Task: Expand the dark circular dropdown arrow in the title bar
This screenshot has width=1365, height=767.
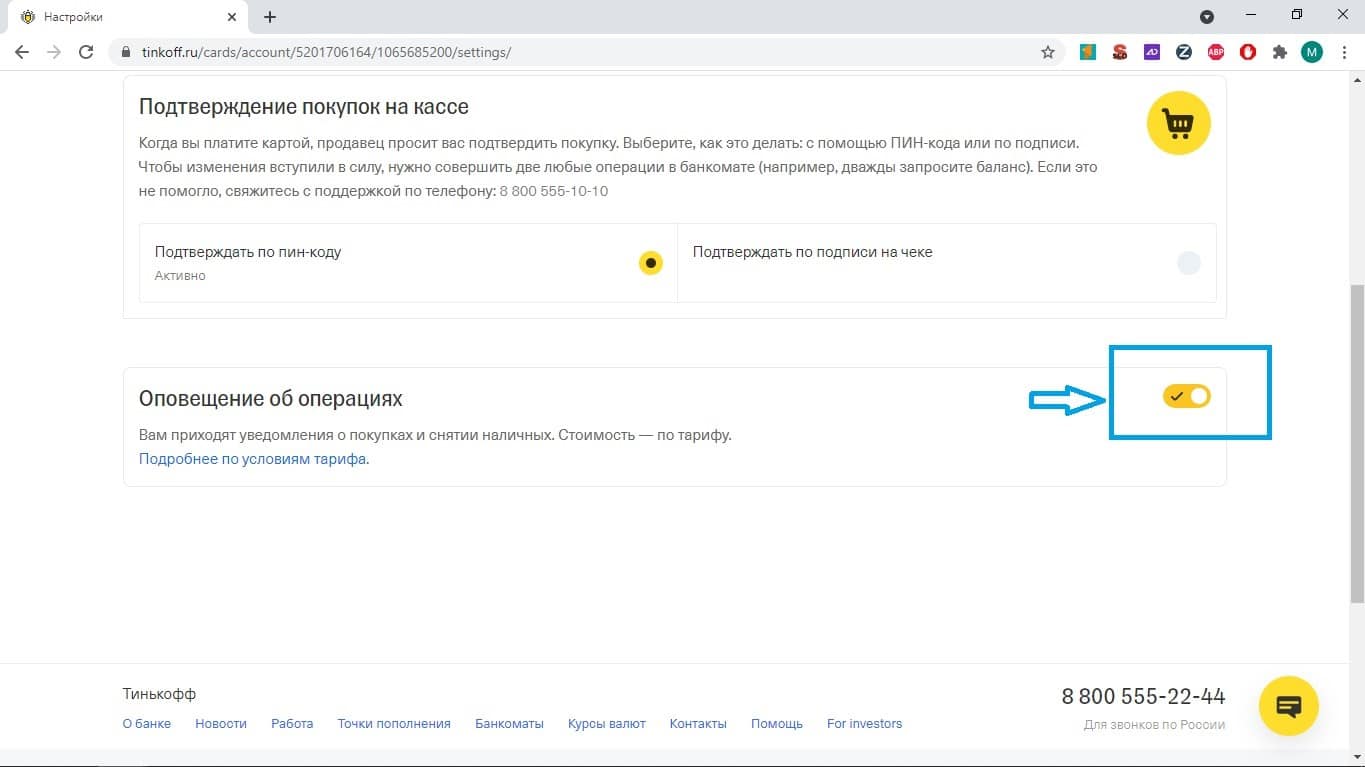Action: (1207, 17)
